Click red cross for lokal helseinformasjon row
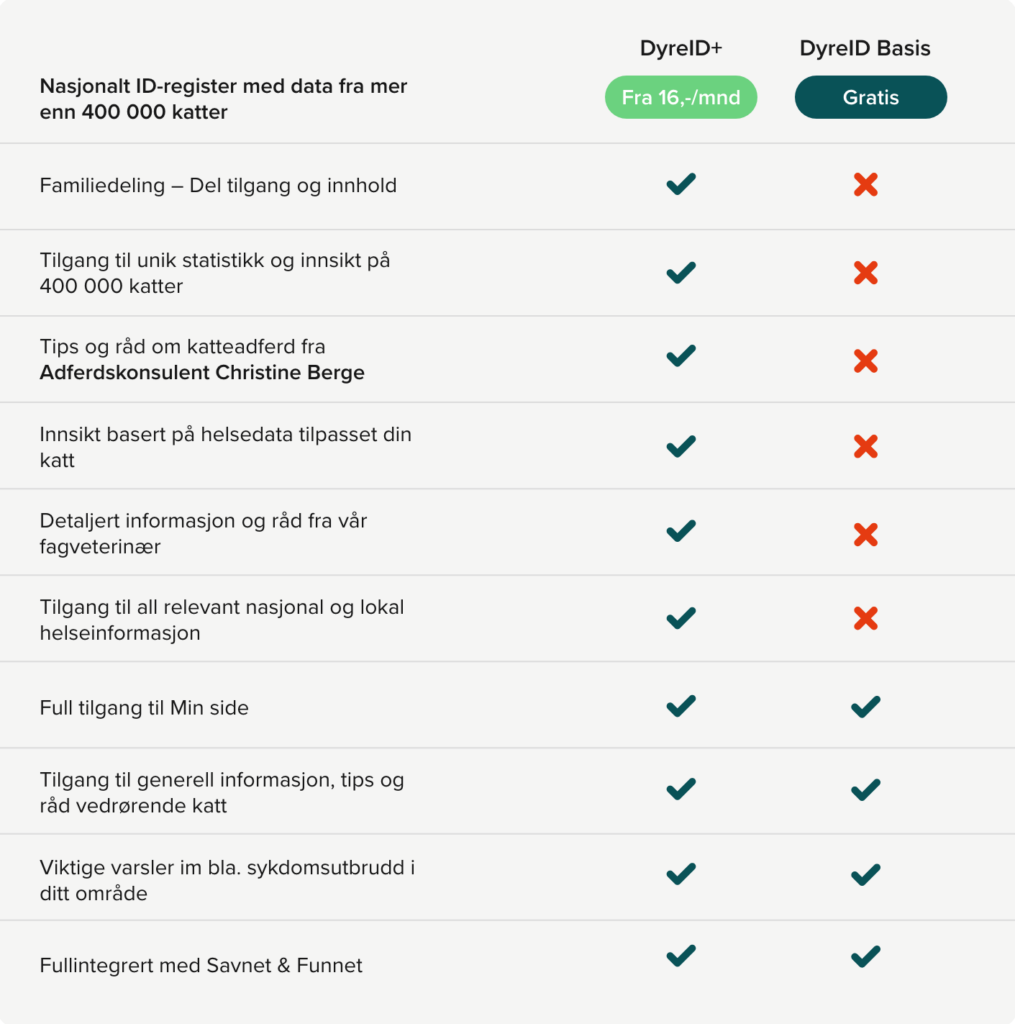This screenshot has width=1015, height=1024. pyautogui.click(x=866, y=619)
